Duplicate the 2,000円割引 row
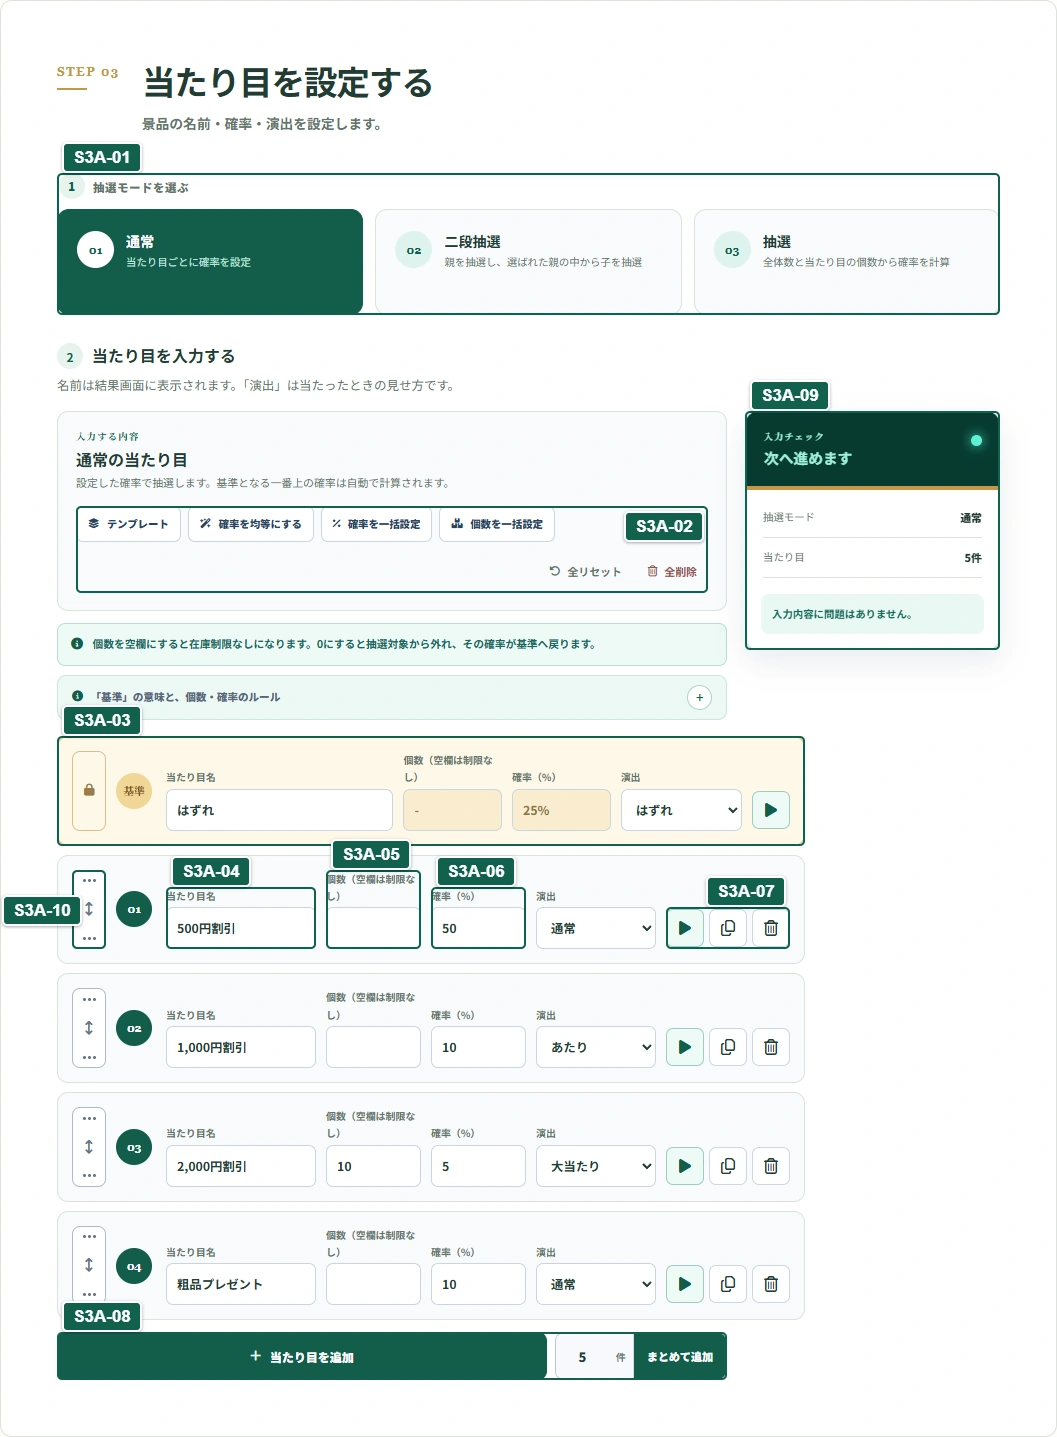1057x1437 pixels. [x=728, y=1166]
